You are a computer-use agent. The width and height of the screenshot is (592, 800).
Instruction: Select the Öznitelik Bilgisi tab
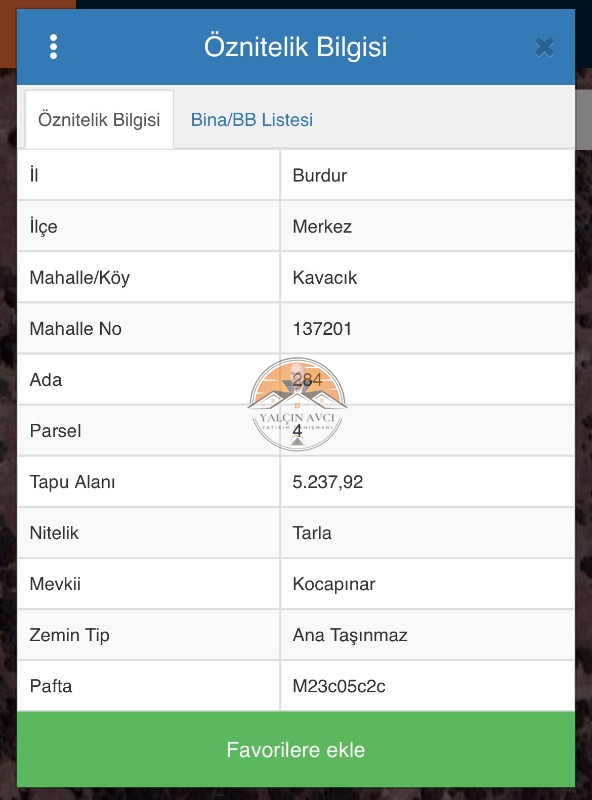(x=99, y=120)
